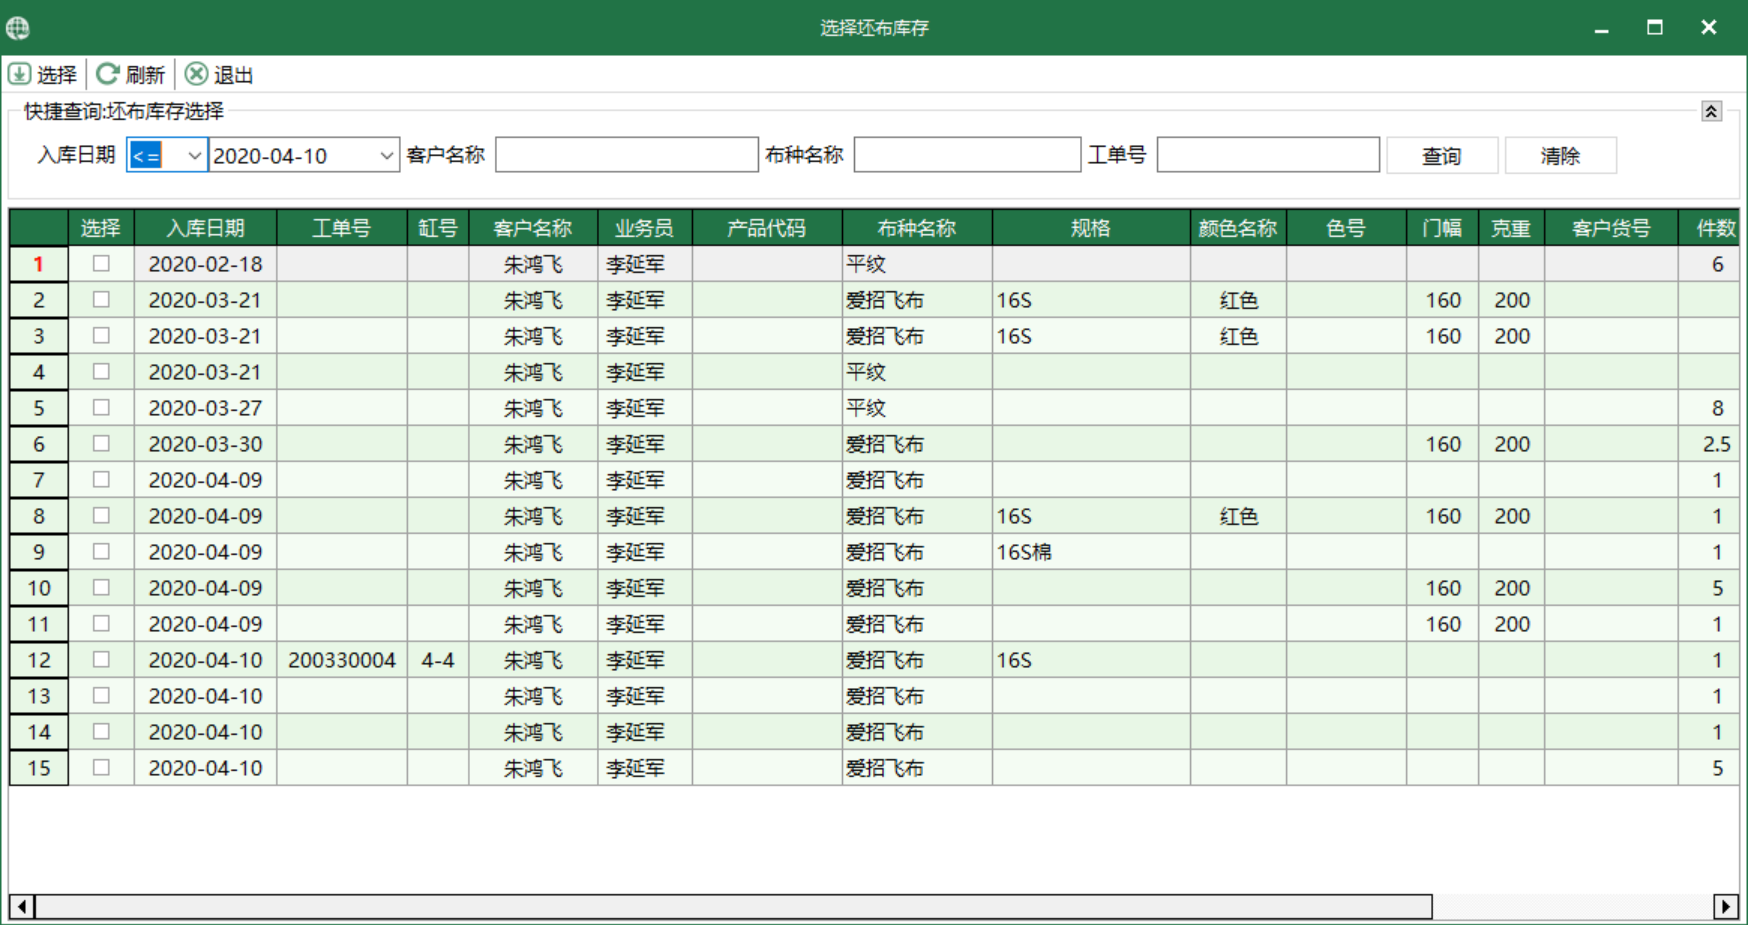
Task: Click the 查询 button
Action: [1442, 156]
